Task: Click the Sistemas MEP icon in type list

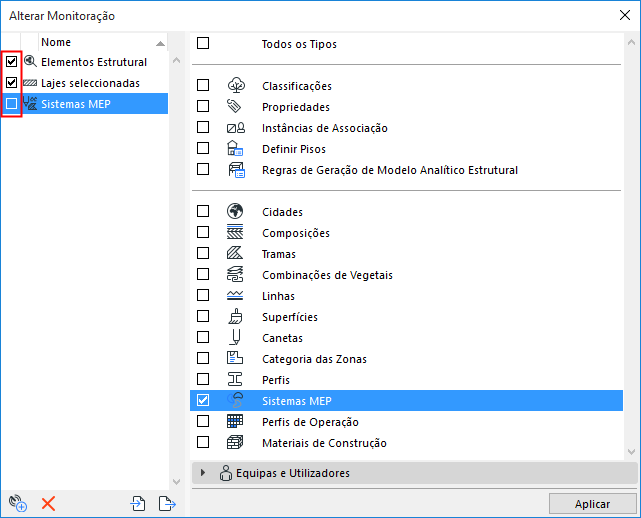Action: point(235,400)
